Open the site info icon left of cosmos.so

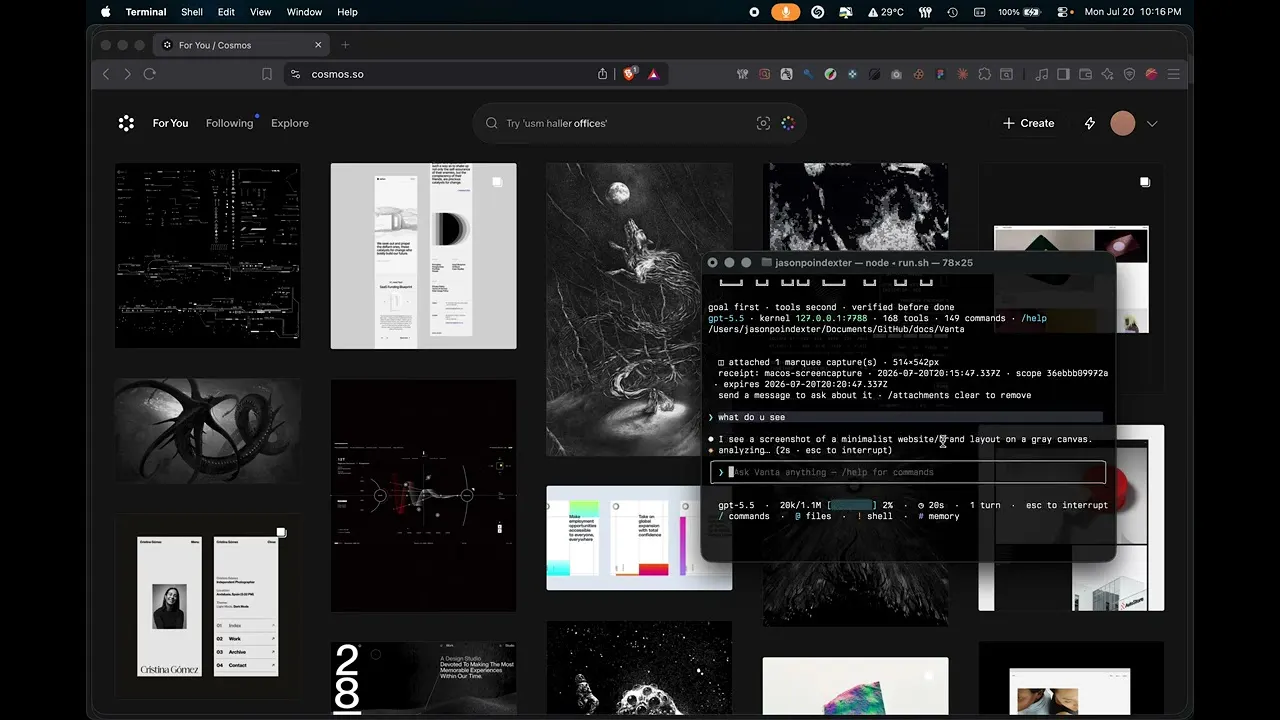(294, 74)
